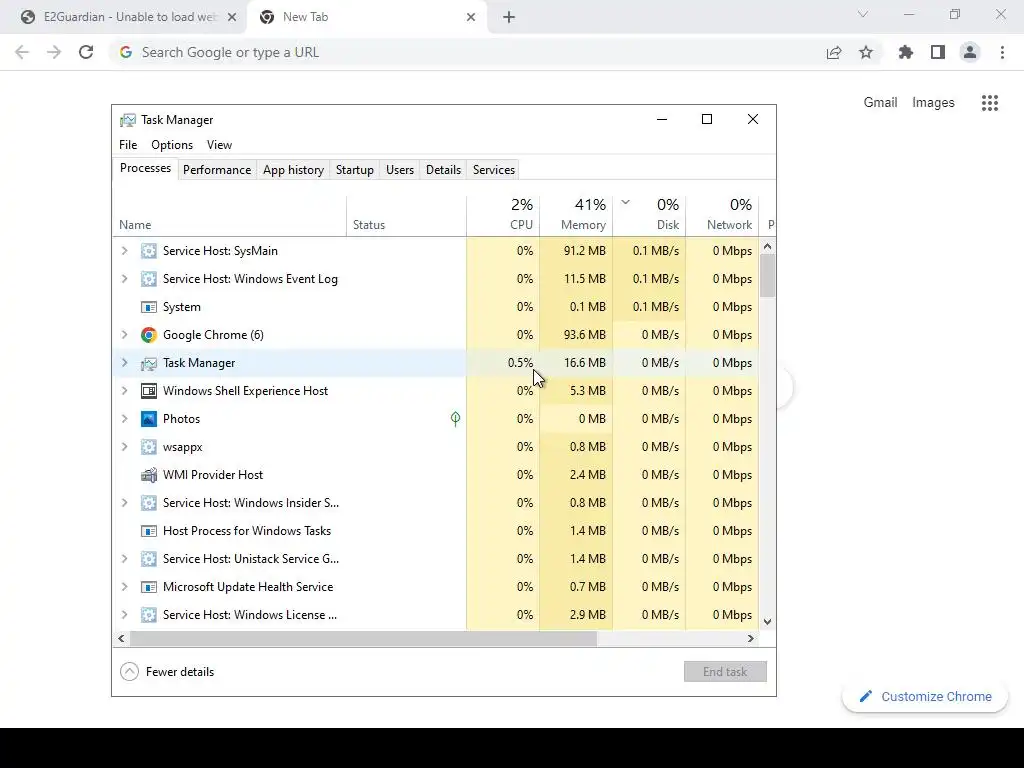Click the share this page icon
Screen dimensions: 1024x768
(834, 52)
